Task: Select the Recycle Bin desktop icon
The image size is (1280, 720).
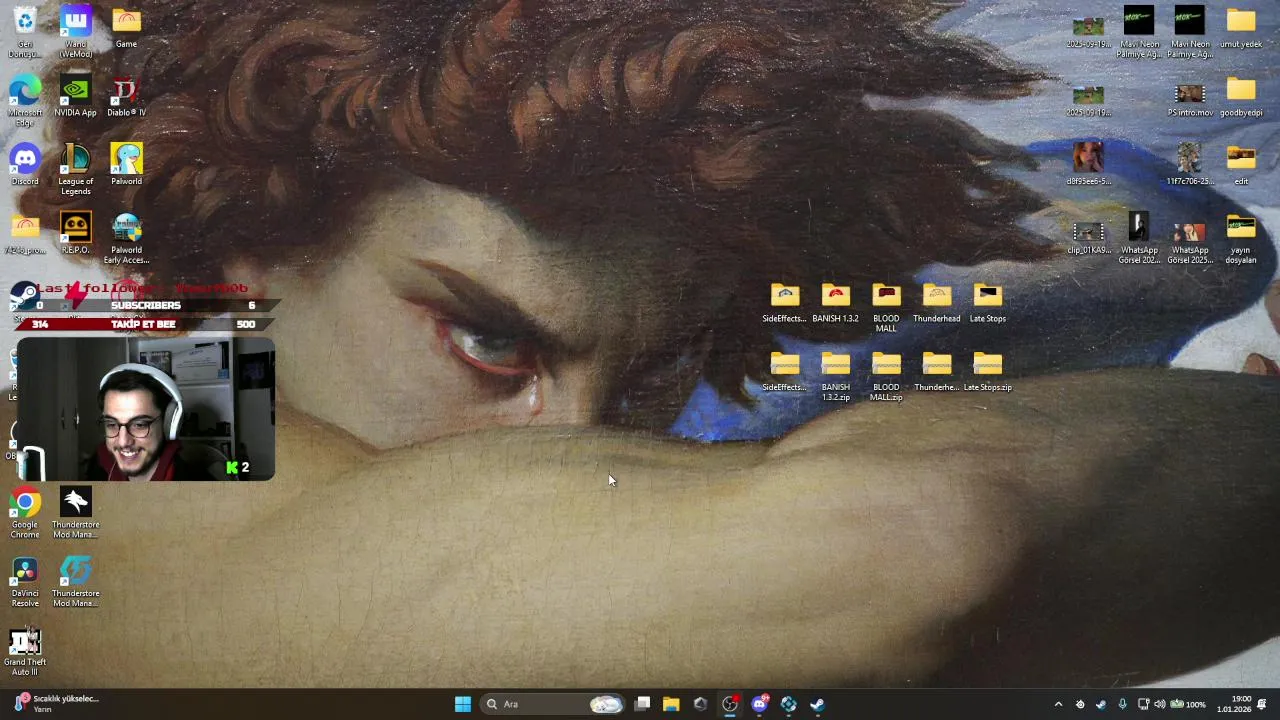Action: pyautogui.click(x=25, y=32)
